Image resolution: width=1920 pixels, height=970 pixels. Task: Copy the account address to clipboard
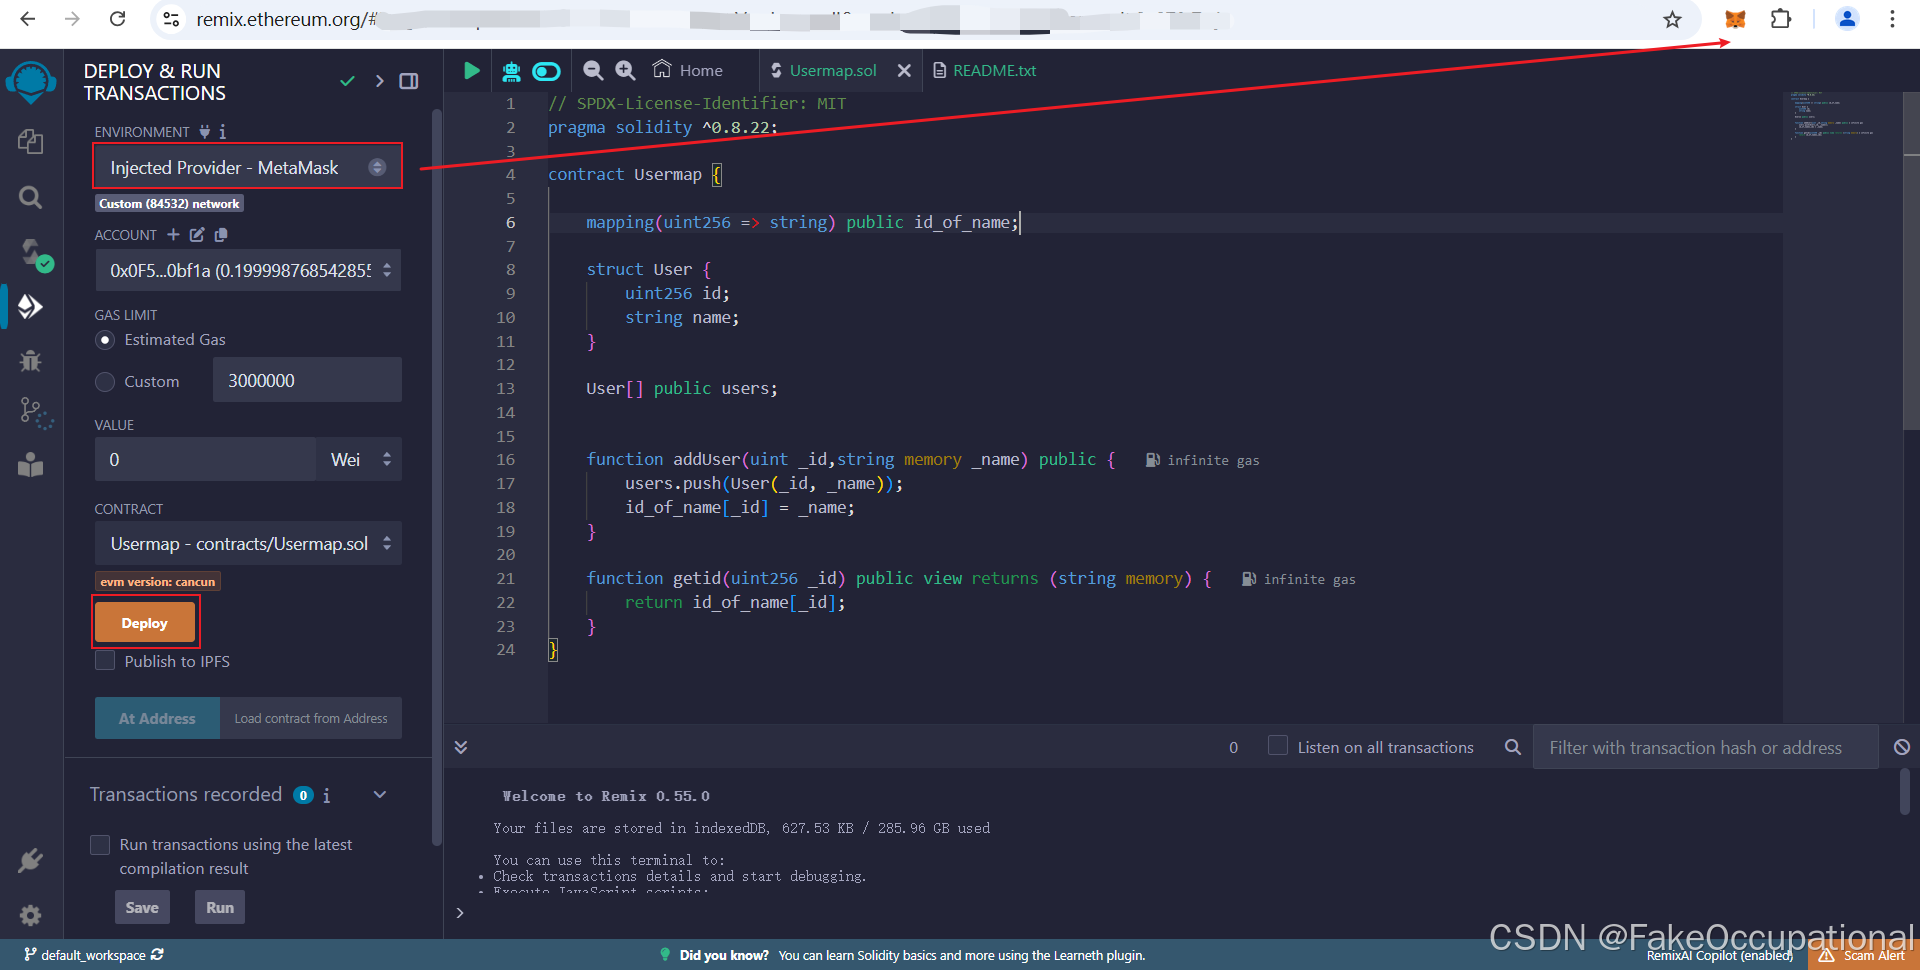(x=221, y=234)
